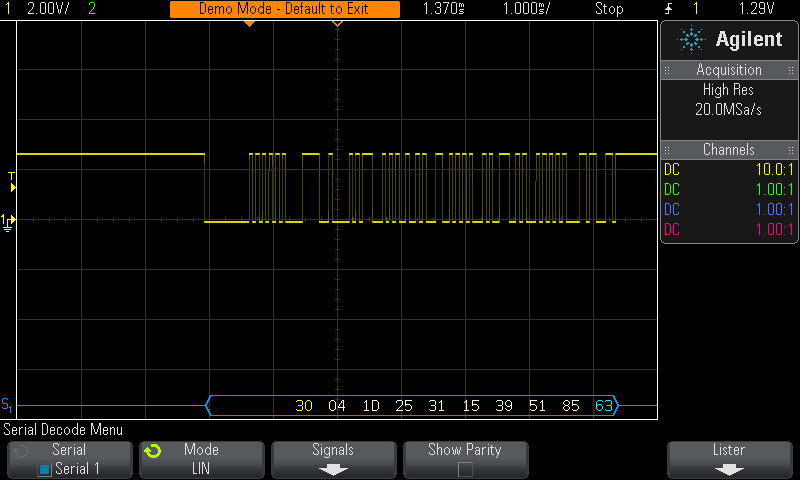The image size is (800, 480).
Task: Click the Acquisition panel right grip handle
Action: coord(791,70)
